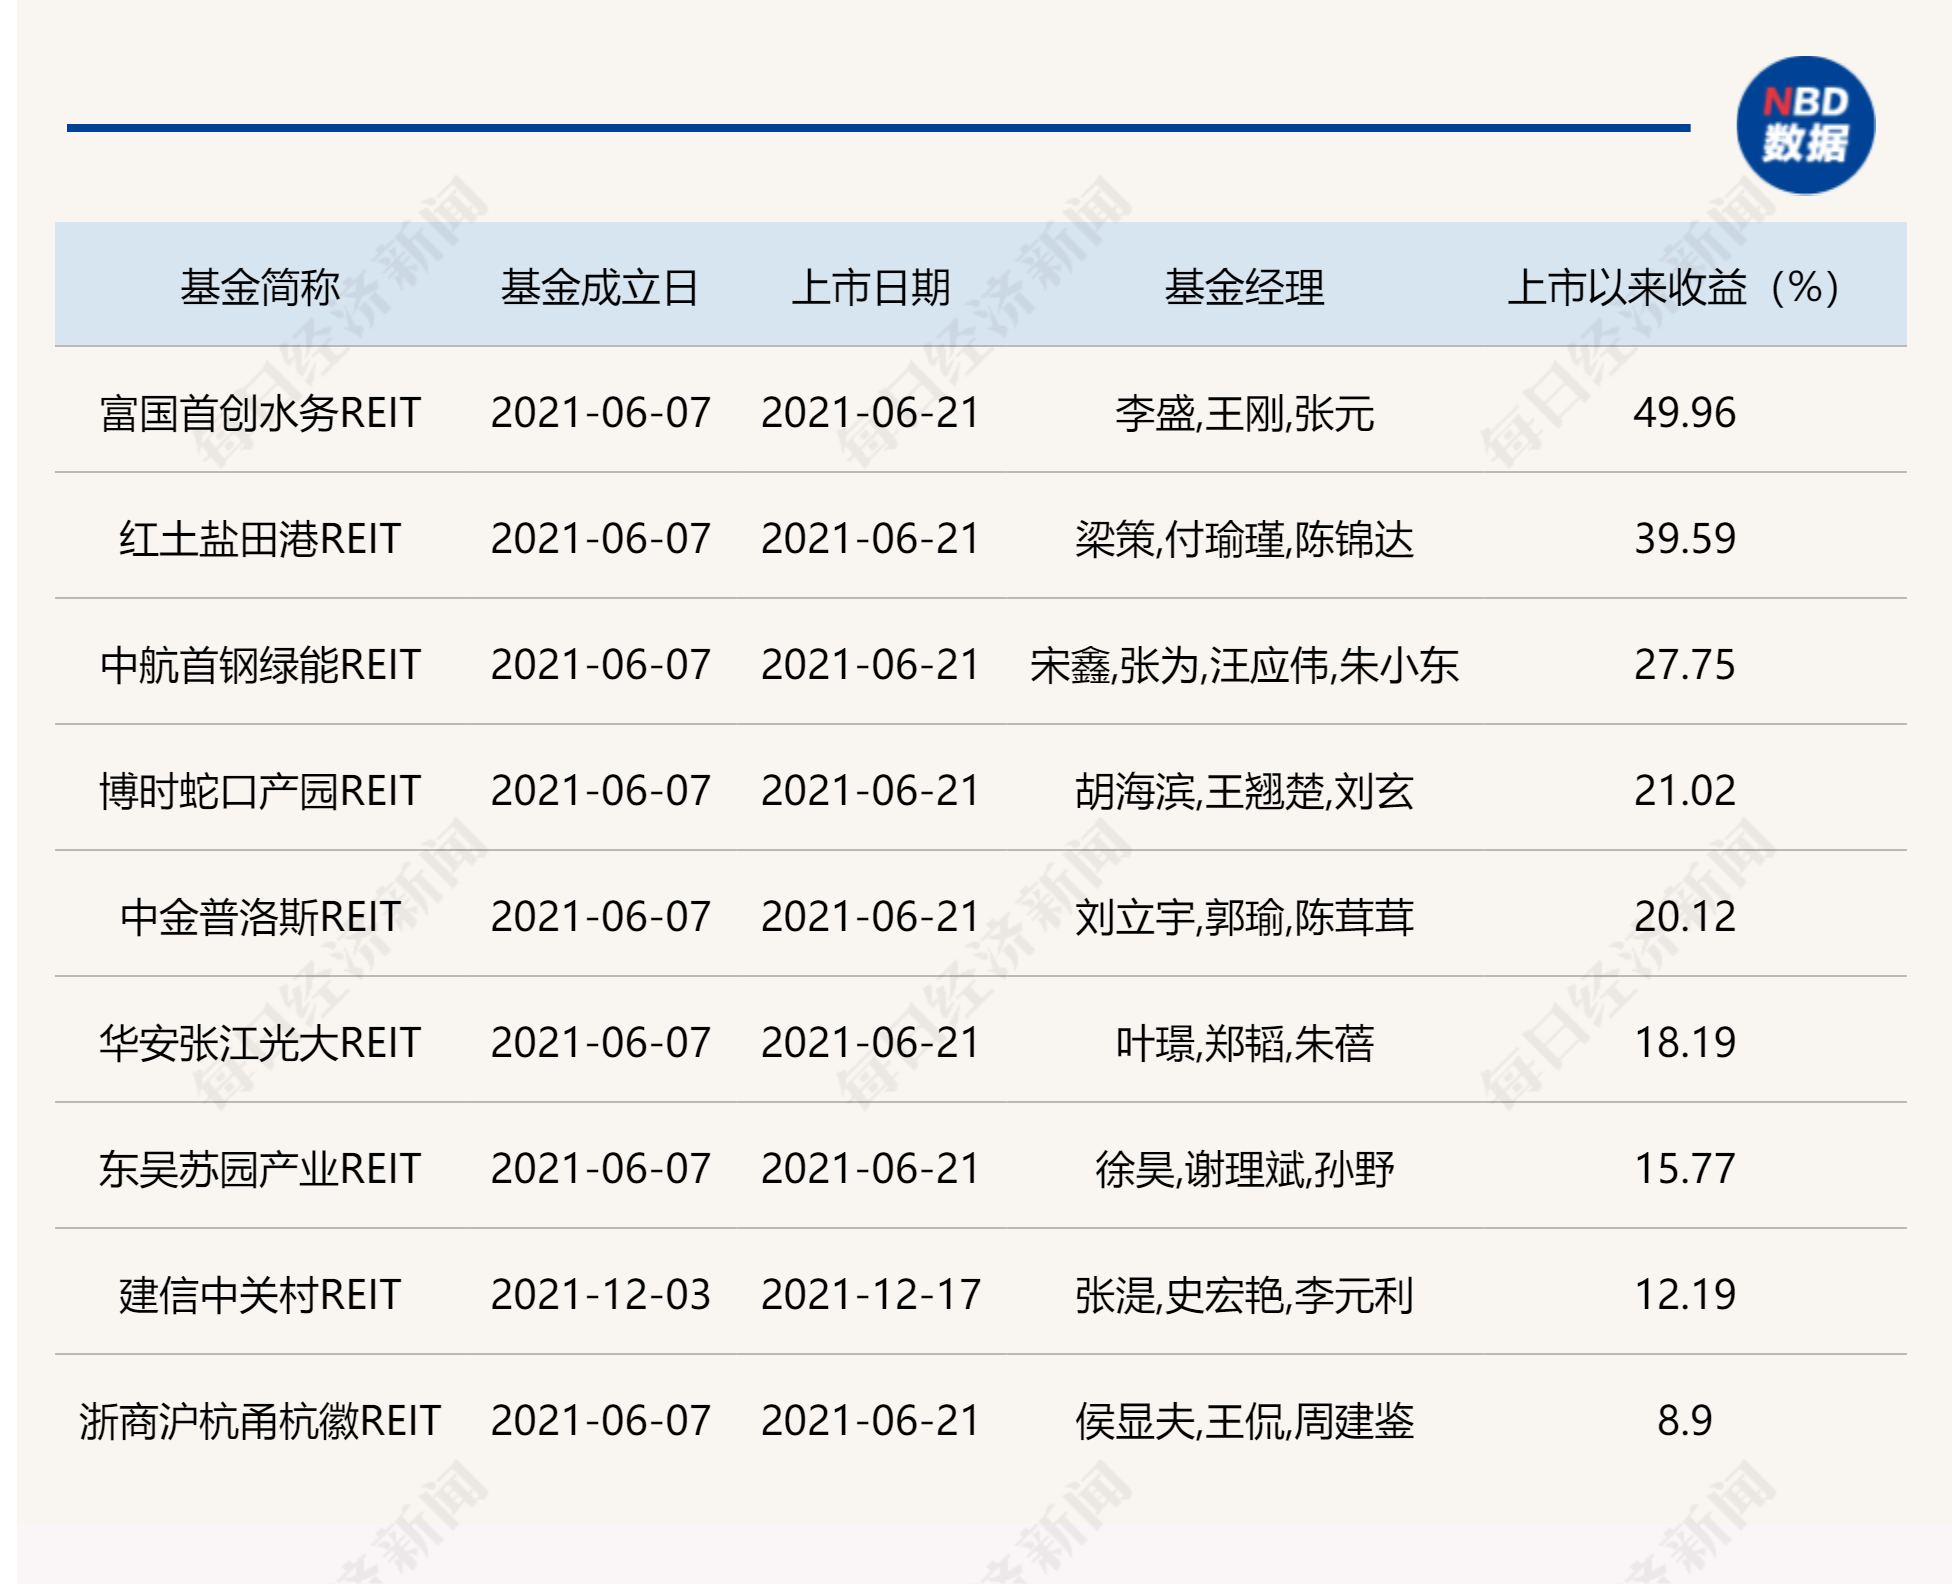
Task: Click the 基金简称 column header
Action: (x=260, y=288)
